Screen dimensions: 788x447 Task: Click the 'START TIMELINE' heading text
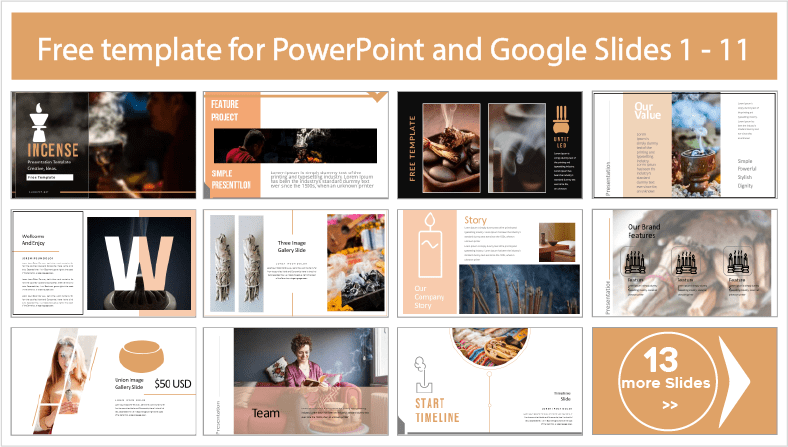(x=437, y=410)
